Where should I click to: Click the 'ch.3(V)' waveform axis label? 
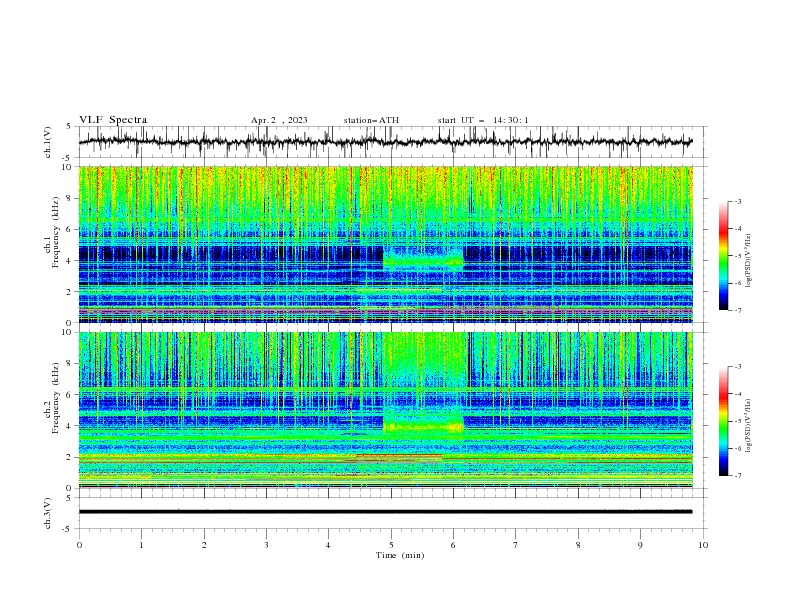coord(48,513)
